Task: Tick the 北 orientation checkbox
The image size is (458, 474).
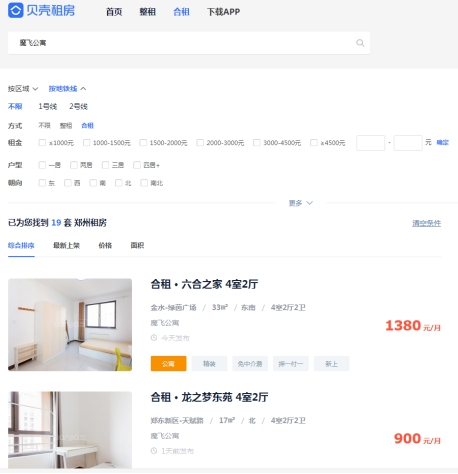Action: pyautogui.click(x=119, y=183)
